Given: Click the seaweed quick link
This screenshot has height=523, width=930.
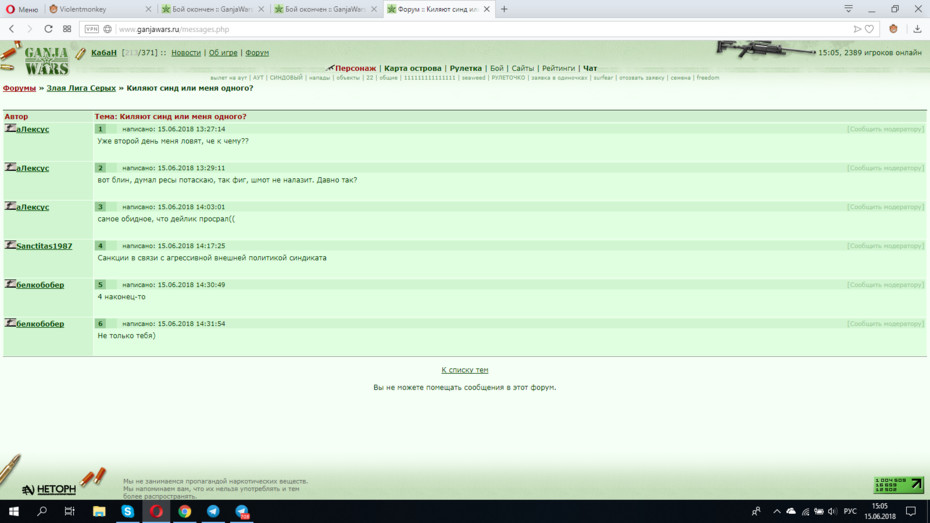Looking at the screenshot, I should tap(473, 78).
